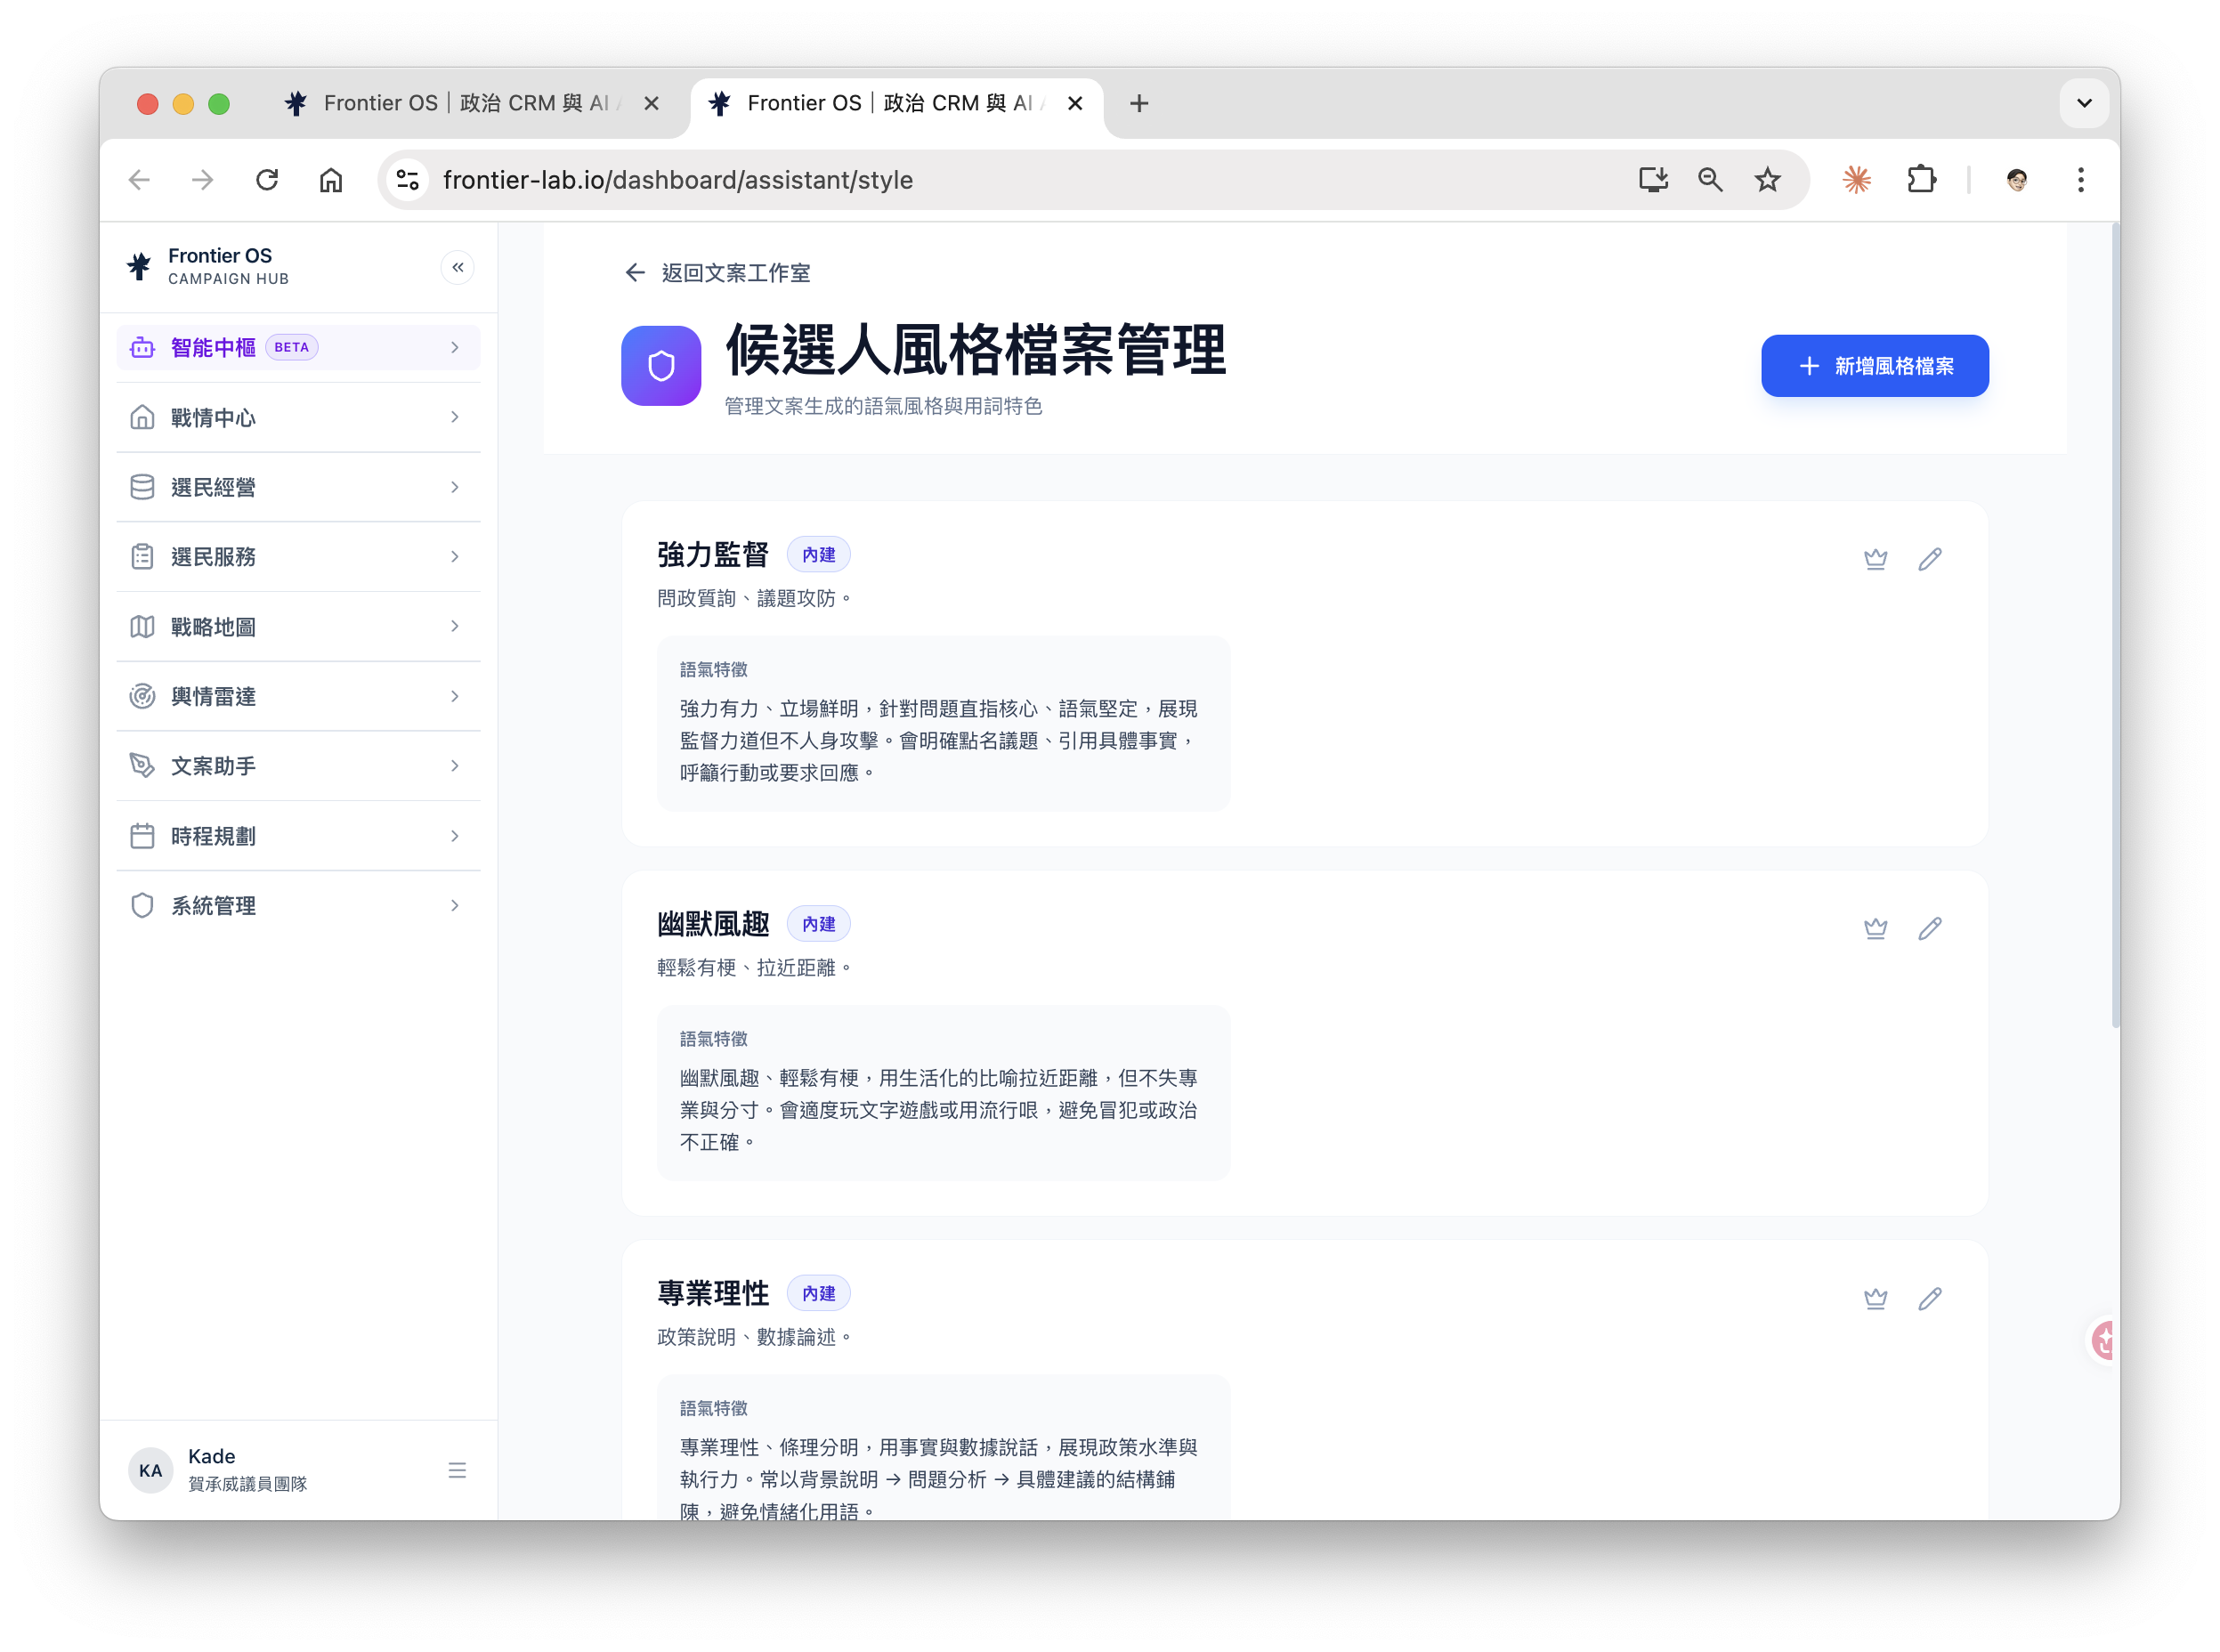Click crown icon on 強力監督 card
2220x1652 pixels.
(1875, 559)
